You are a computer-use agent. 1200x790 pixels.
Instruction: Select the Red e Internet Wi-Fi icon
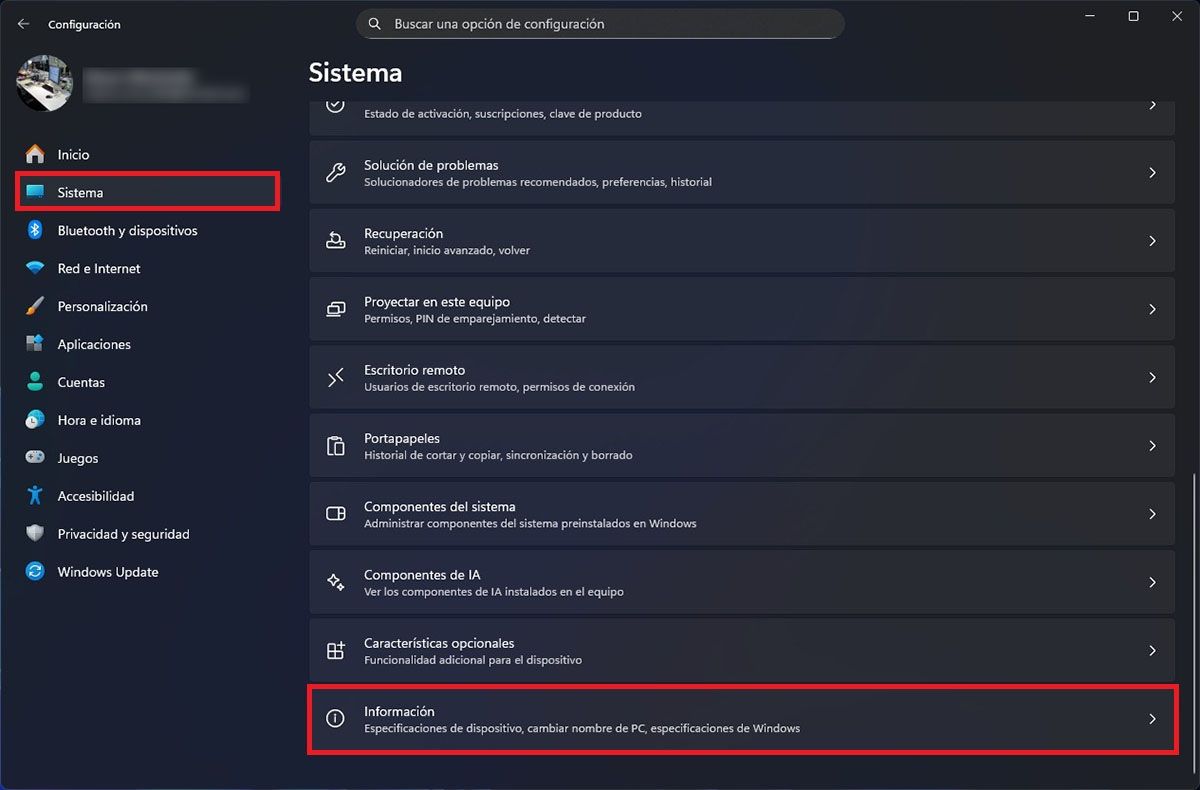(35, 269)
